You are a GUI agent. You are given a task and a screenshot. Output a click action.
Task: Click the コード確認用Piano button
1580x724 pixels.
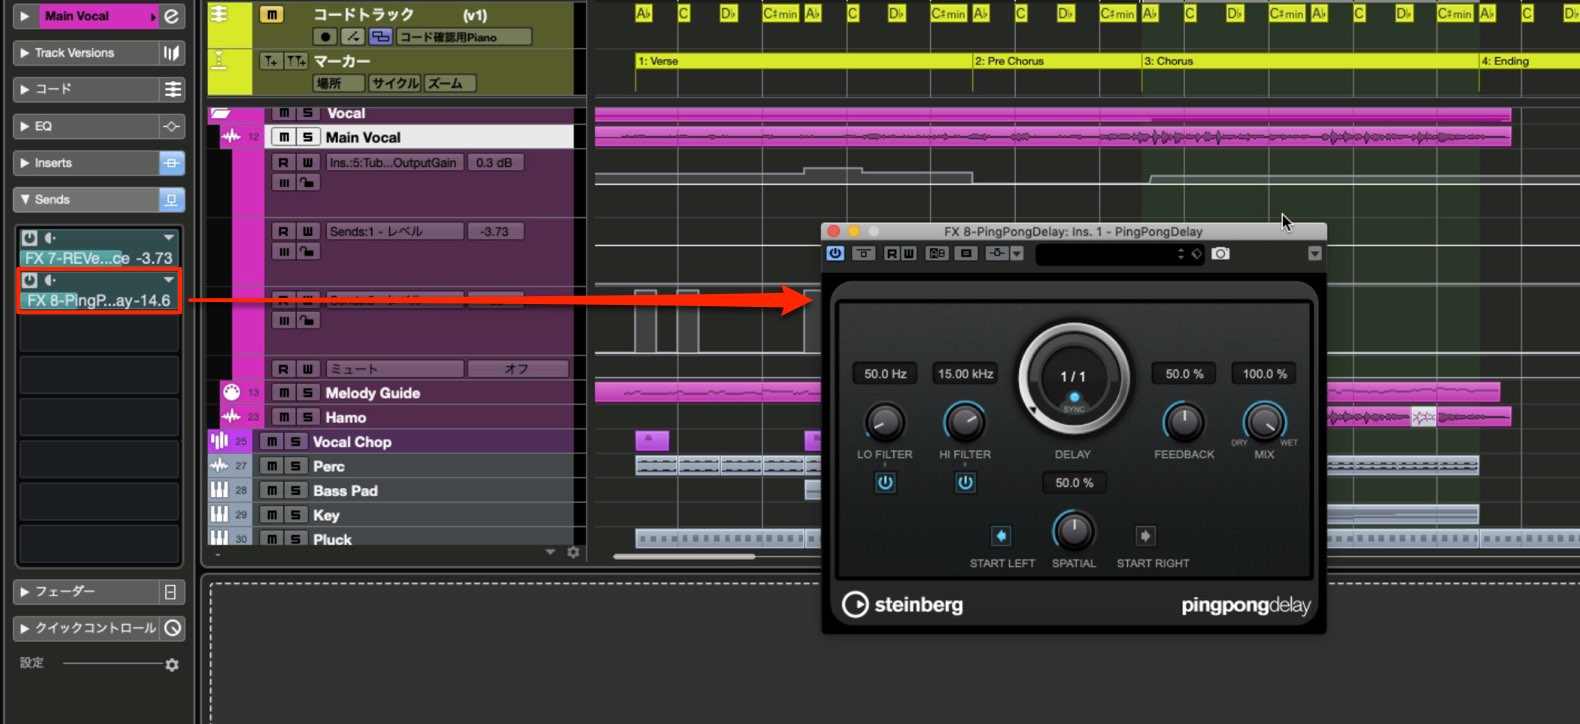(463, 37)
